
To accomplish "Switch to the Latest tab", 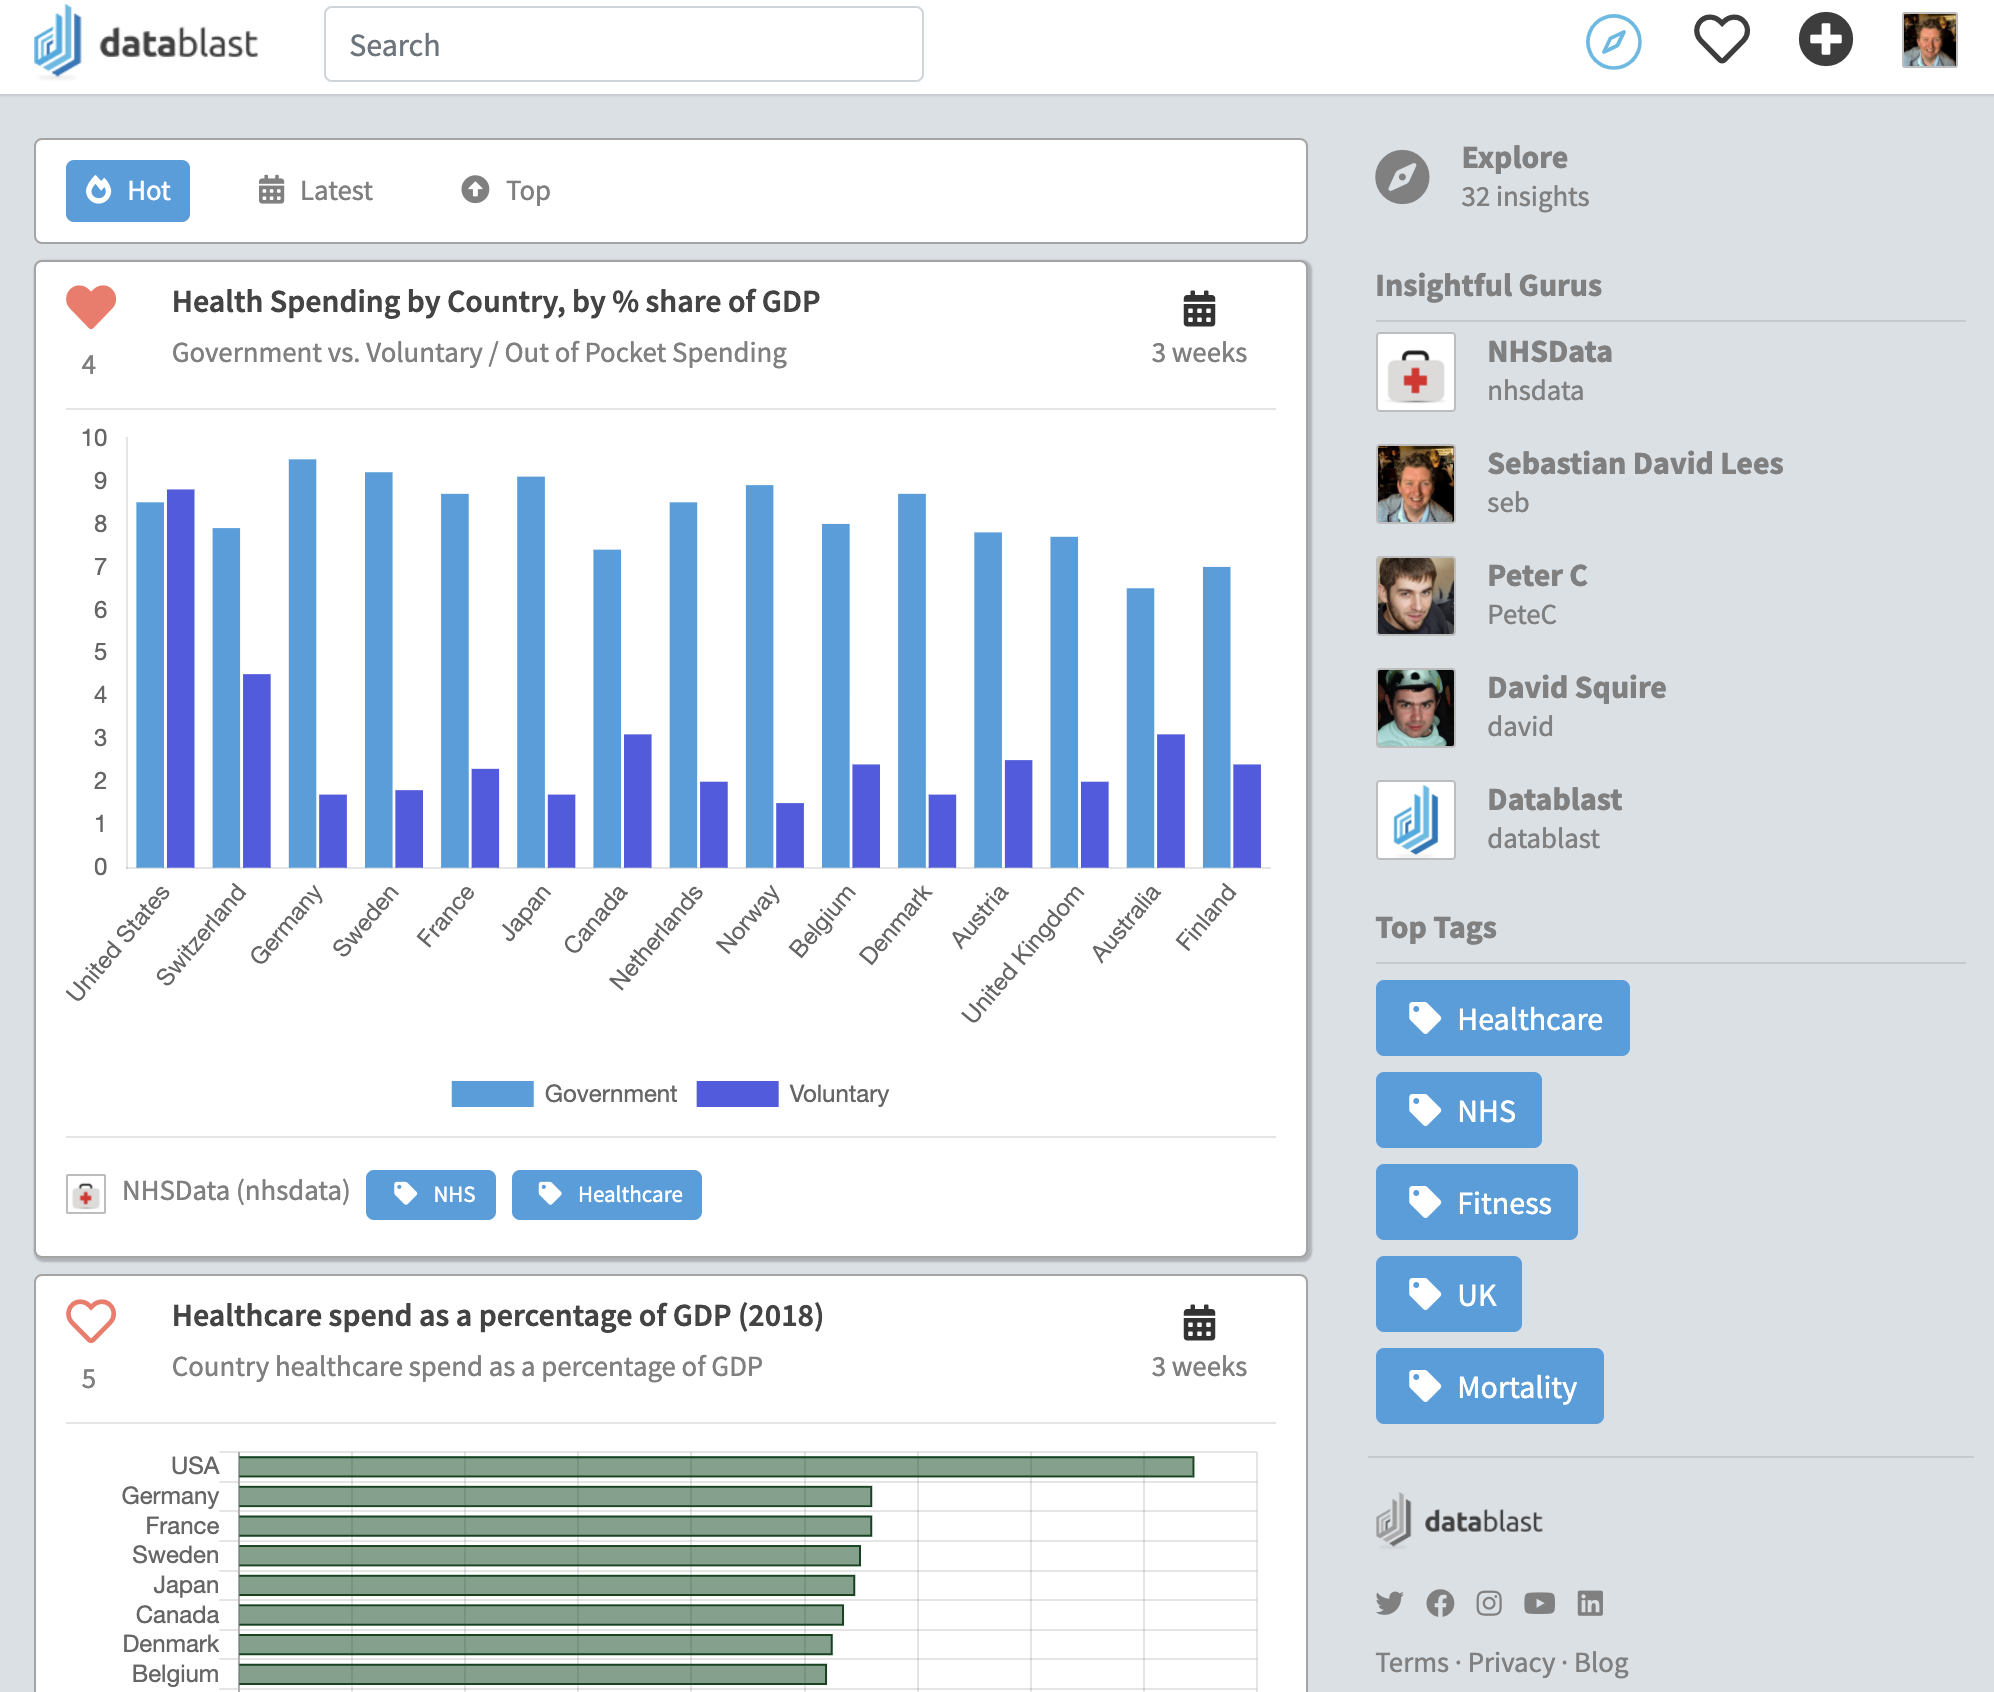I will pyautogui.click(x=315, y=191).
